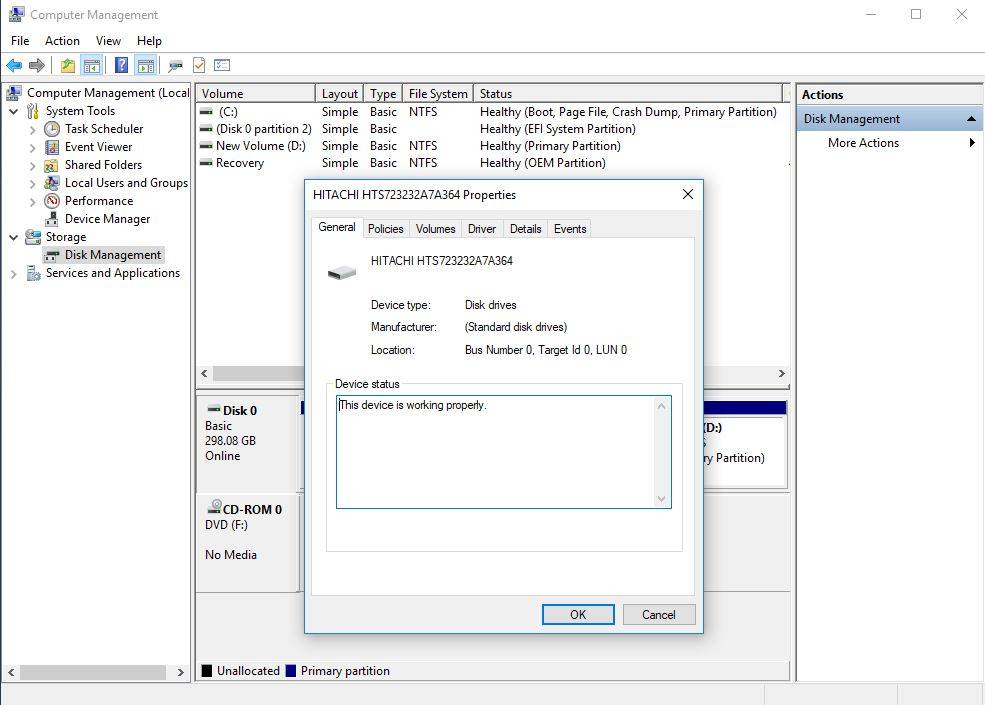
Task: Click the Performance icon in the tree
Action: 52,201
